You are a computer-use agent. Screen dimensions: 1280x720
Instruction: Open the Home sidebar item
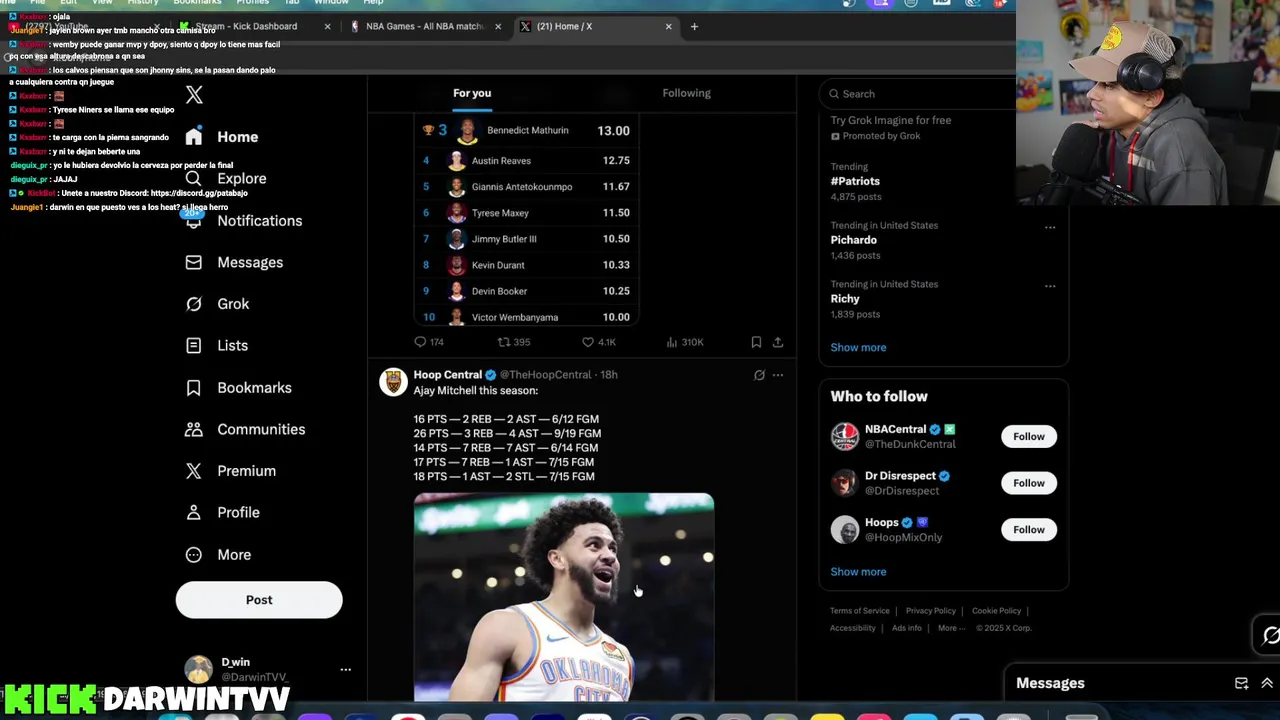[x=222, y=137]
